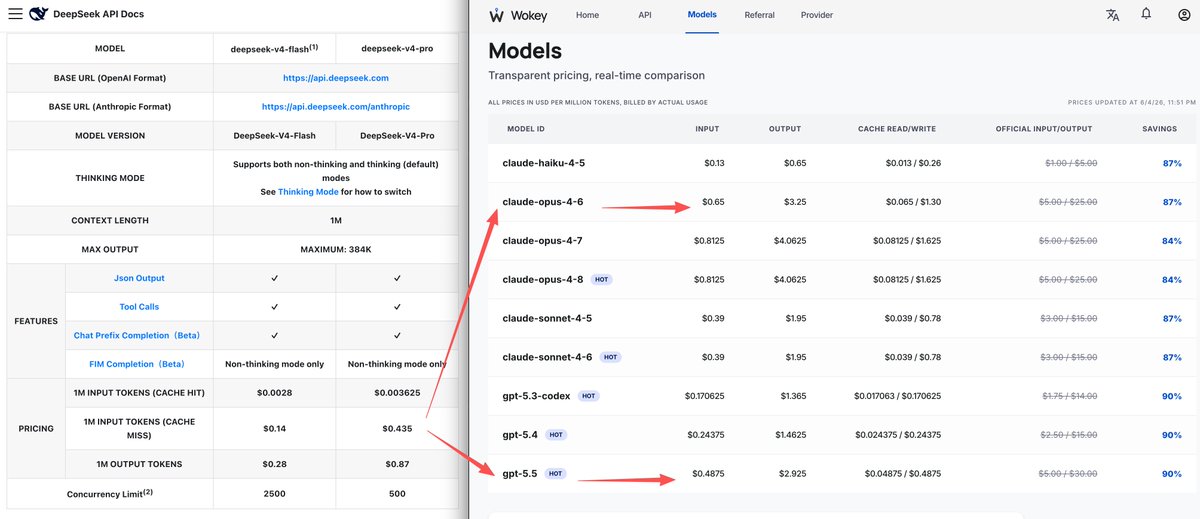Follow the Thinking Mode link

coord(308,192)
